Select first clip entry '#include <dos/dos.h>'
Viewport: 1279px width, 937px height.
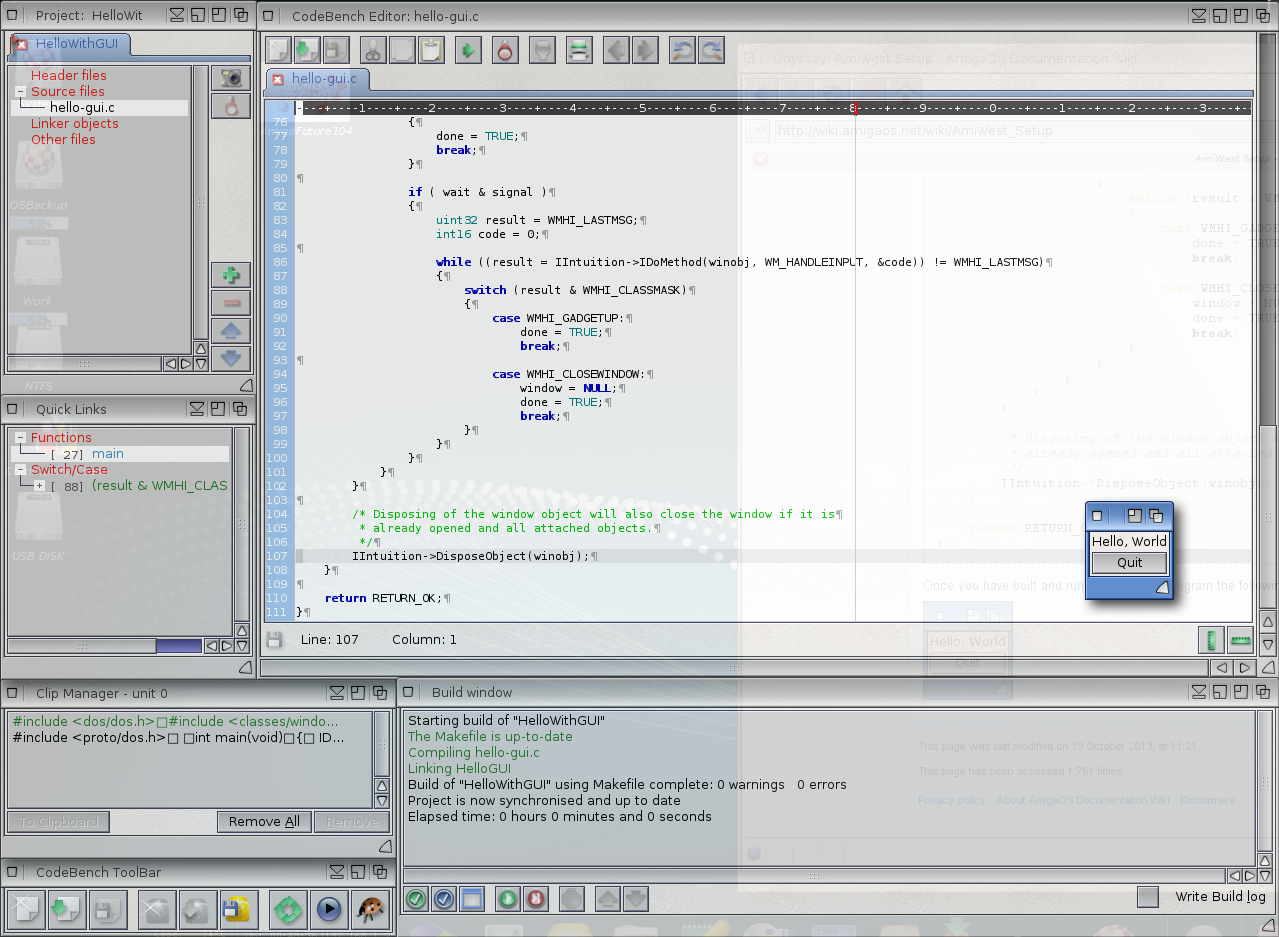pos(189,721)
